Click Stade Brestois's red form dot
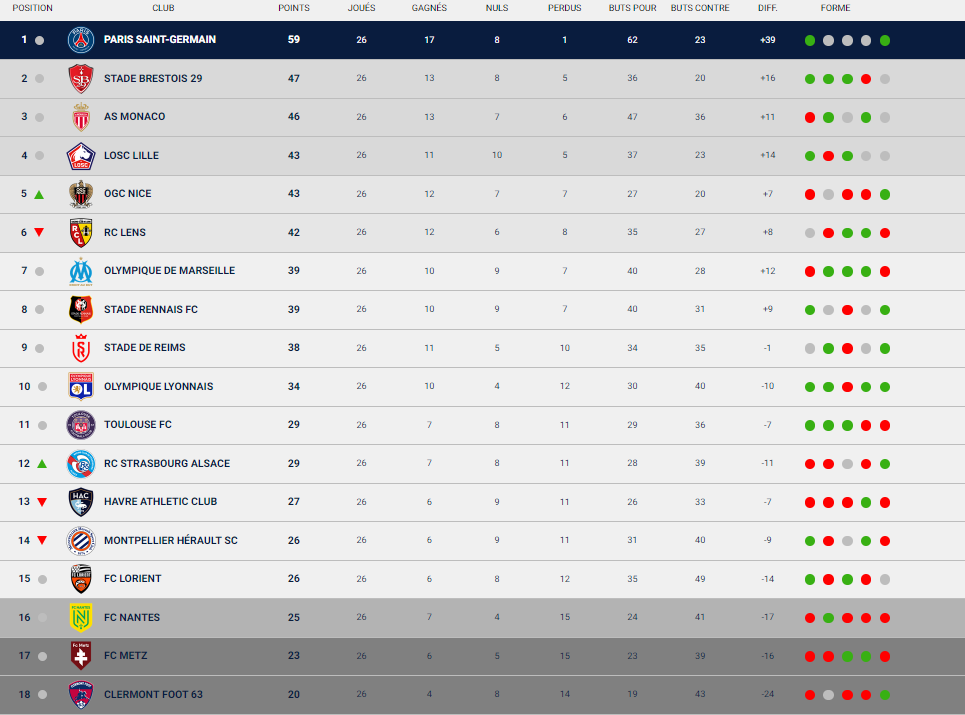This screenshot has height=715, width=965. point(866,79)
